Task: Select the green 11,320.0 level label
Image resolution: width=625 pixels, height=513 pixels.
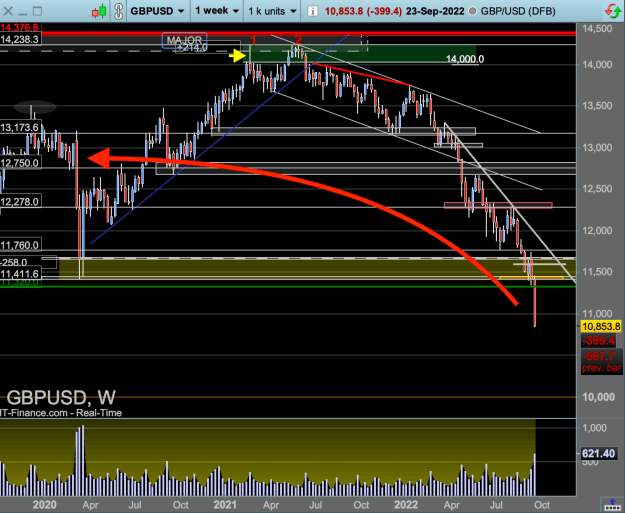Action: point(20,283)
